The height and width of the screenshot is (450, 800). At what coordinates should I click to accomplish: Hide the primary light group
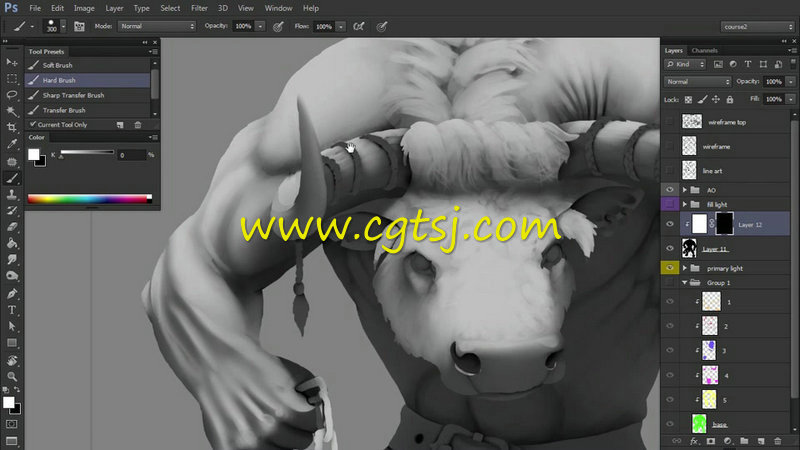tap(670, 268)
